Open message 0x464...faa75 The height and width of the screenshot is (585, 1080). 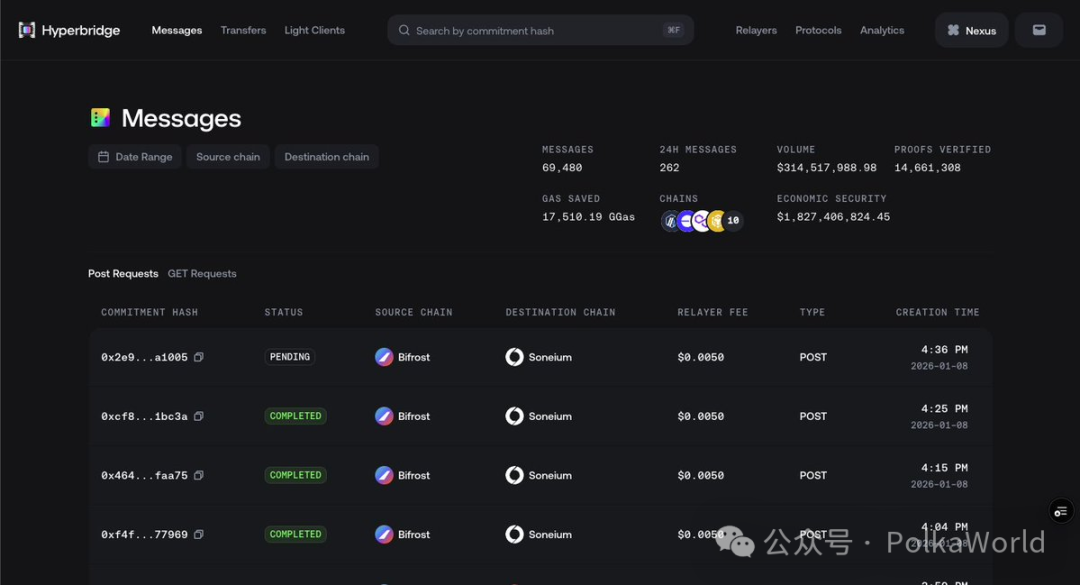tap(145, 475)
